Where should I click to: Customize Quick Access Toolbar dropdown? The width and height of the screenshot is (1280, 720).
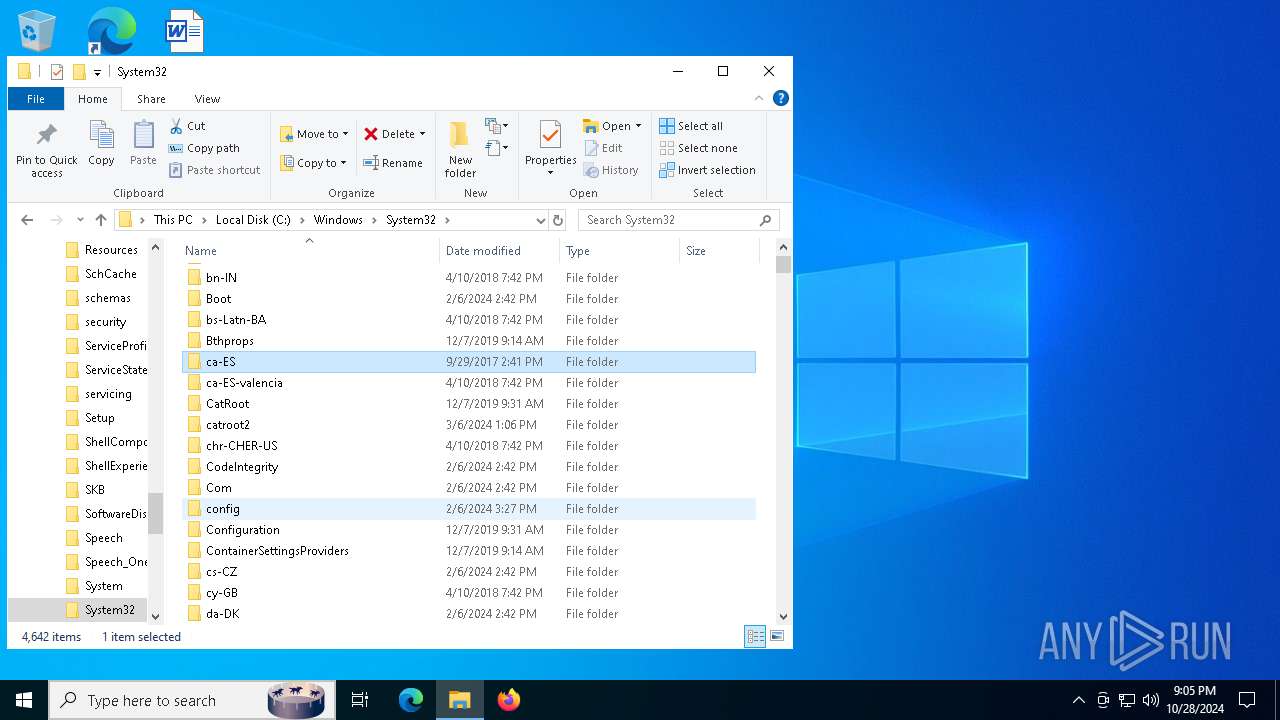[97, 72]
